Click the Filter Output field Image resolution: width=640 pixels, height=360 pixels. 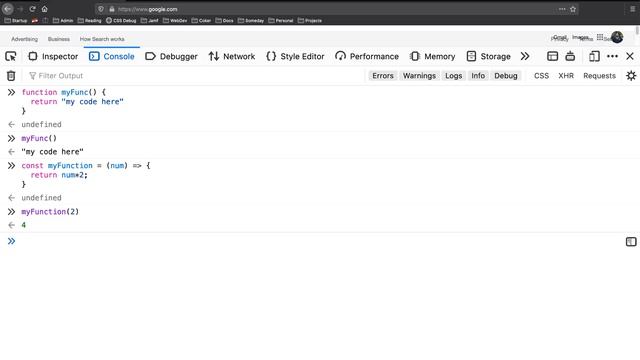tap(196, 76)
